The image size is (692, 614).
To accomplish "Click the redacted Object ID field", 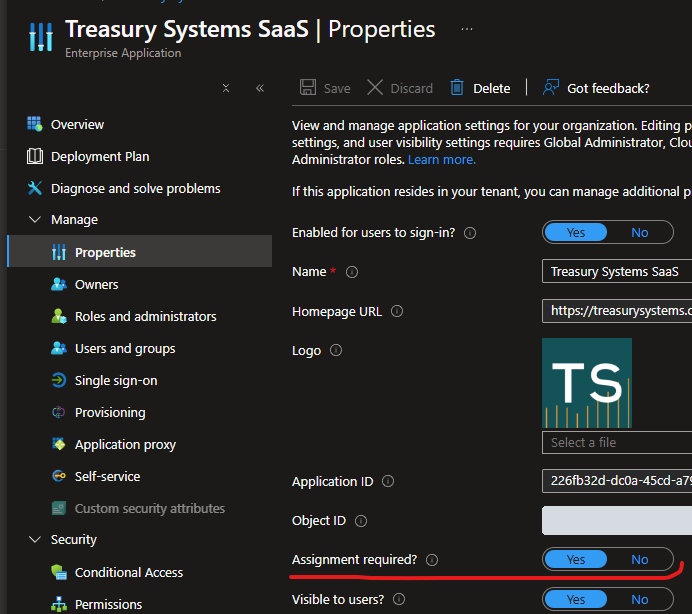I will point(617,520).
